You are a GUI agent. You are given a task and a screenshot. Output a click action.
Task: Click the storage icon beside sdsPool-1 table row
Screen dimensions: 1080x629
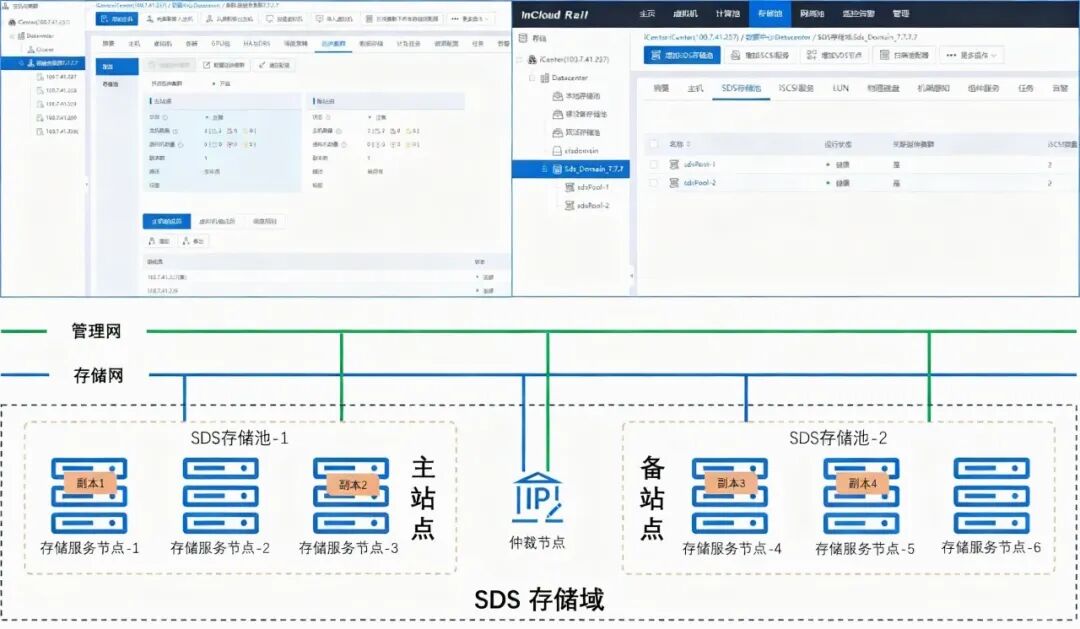point(674,164)
